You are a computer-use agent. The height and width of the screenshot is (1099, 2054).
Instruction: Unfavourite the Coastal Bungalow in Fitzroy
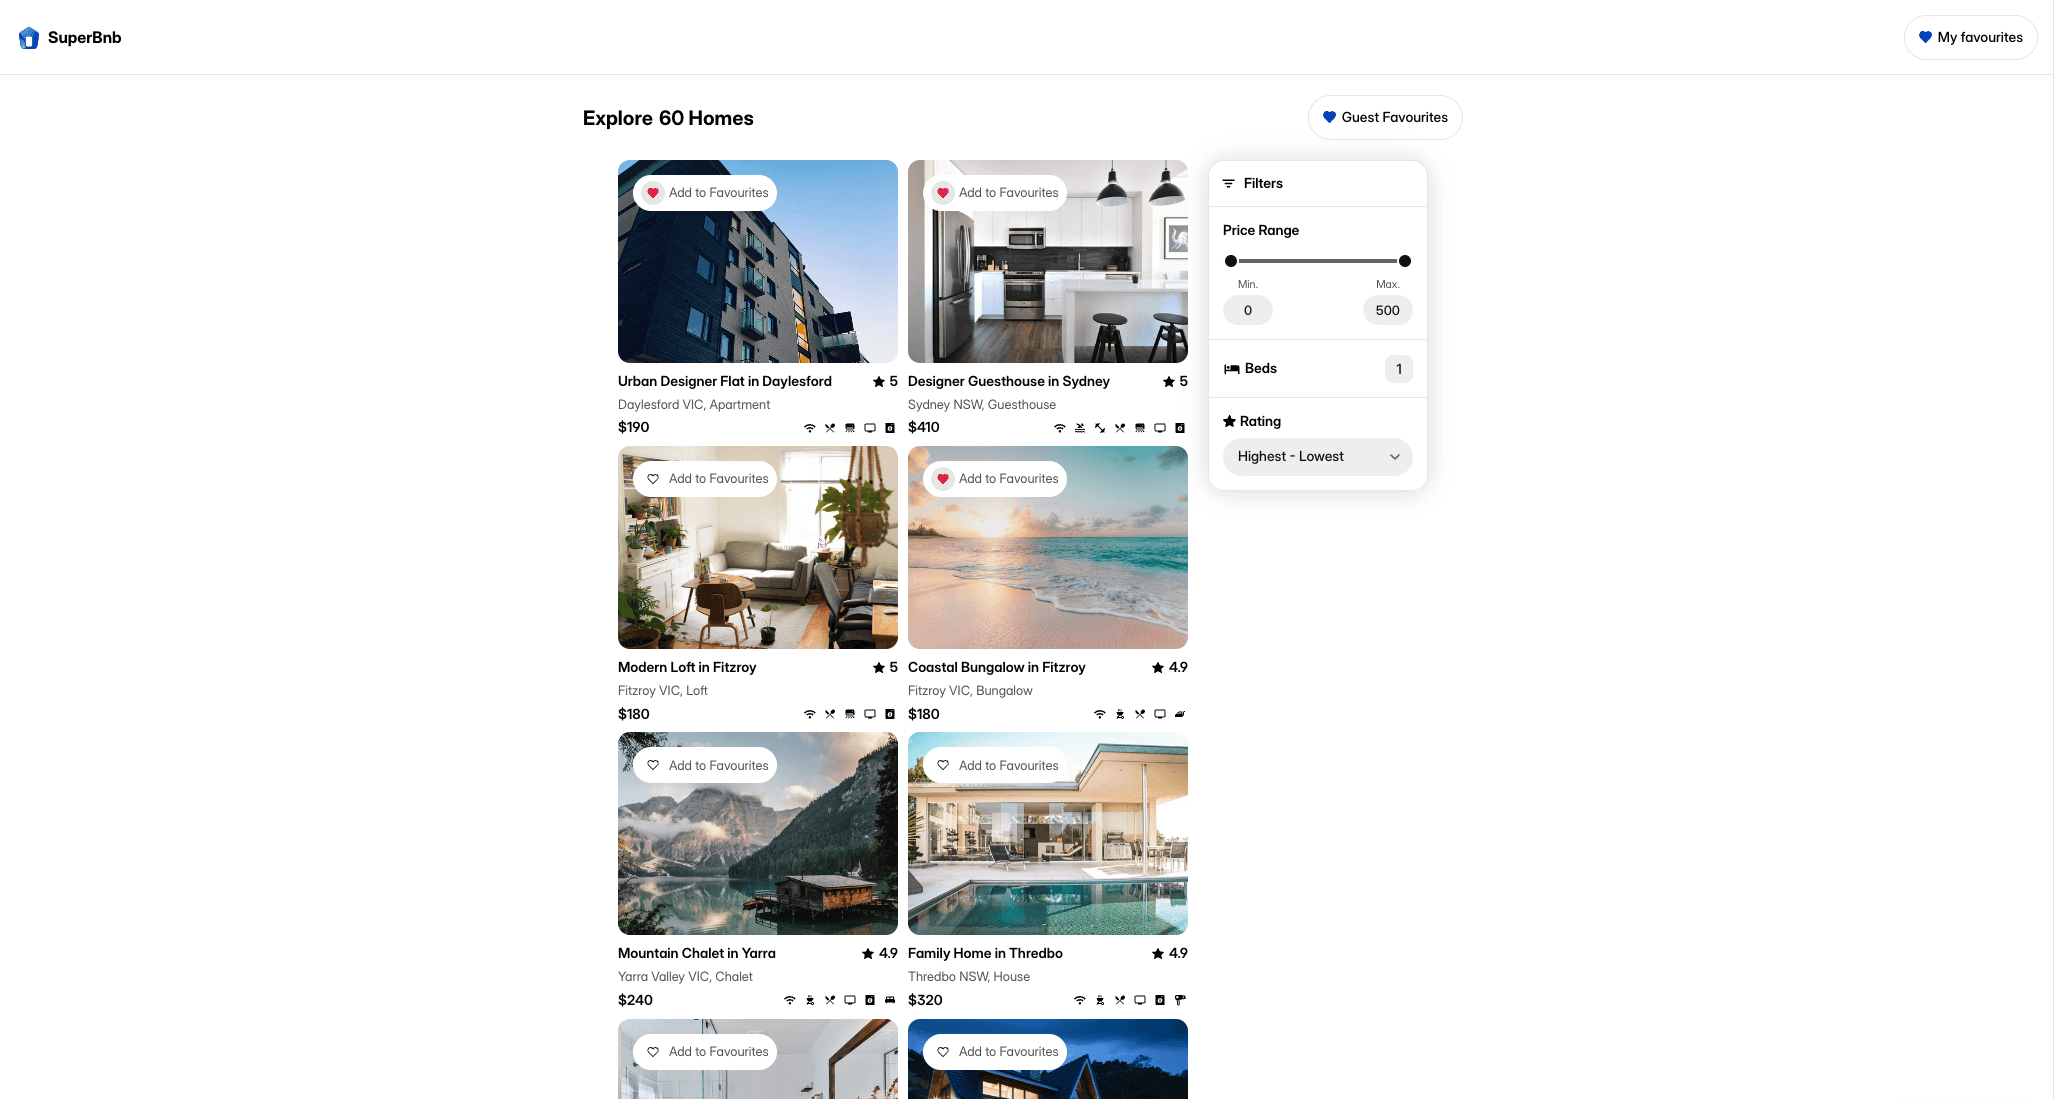[x=995, y=479]
